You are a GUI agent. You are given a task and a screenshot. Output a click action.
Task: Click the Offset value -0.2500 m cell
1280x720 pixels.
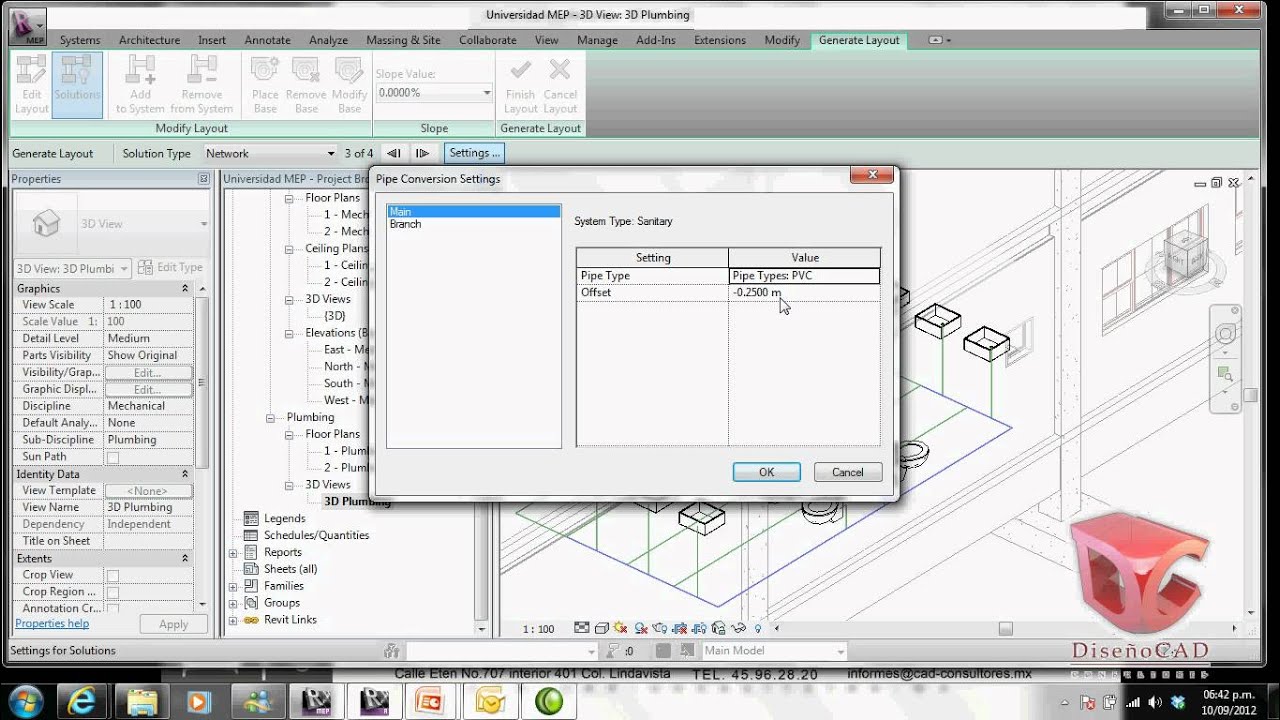pos(804,292)
